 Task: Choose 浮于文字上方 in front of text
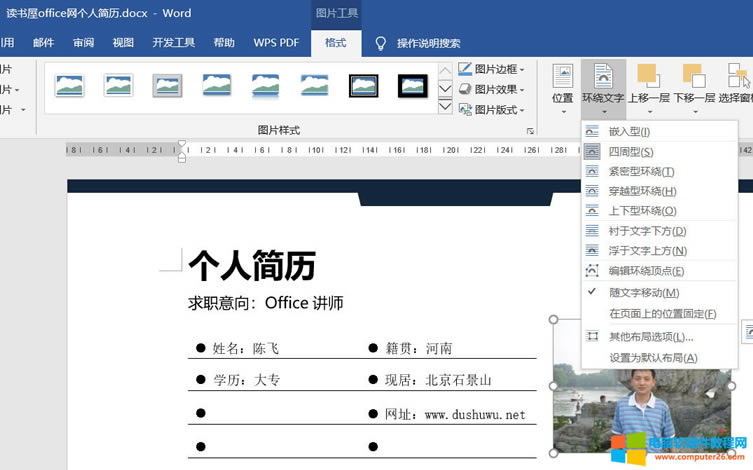(x=647, y=251)
